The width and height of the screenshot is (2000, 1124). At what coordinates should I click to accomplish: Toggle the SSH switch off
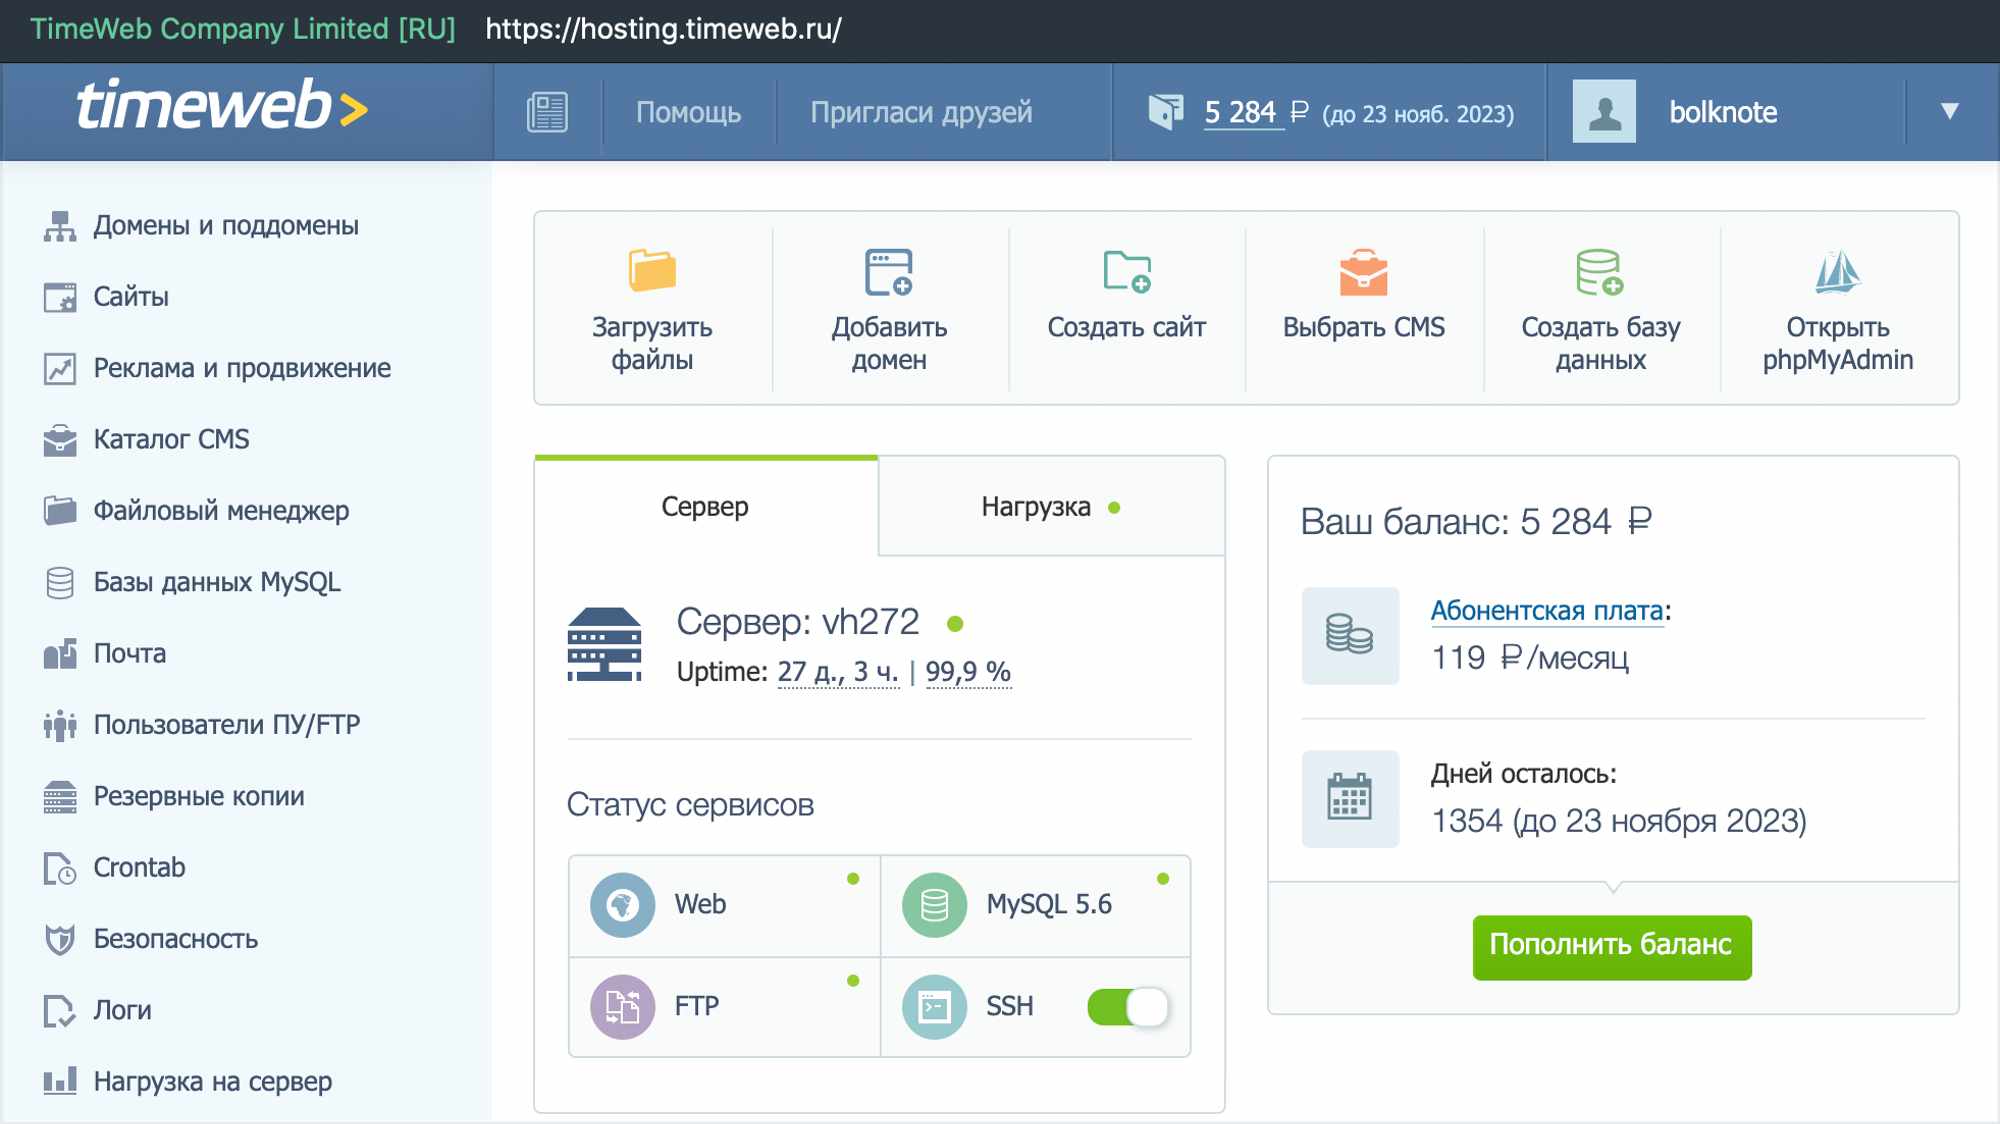pyautogui.click(x=1128, y=1007)
